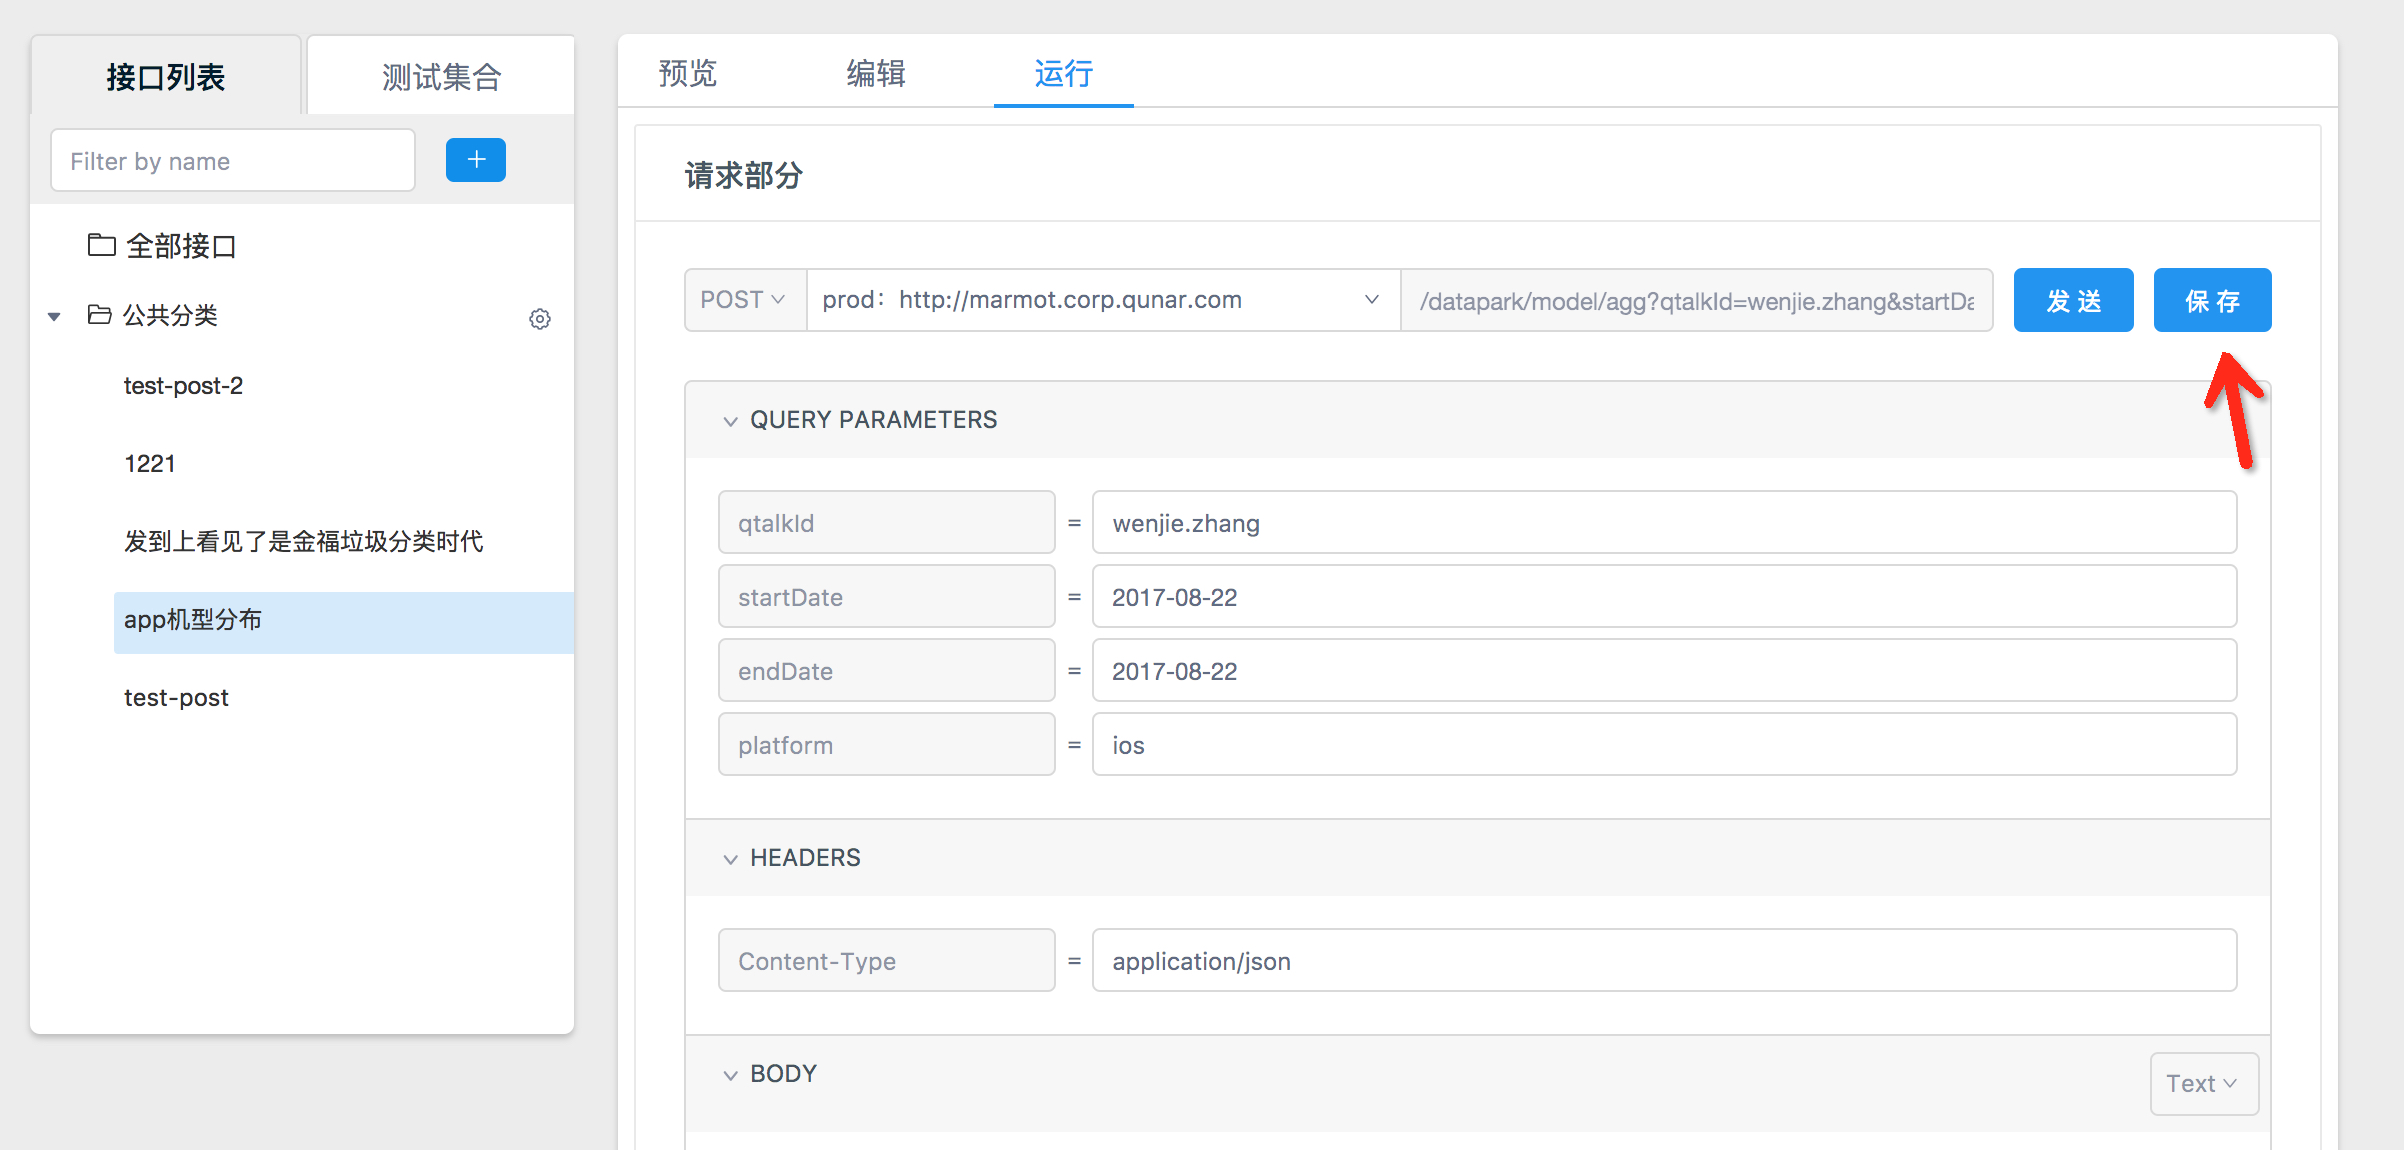The height and width of the screenshot is (1150, 2404).
Task: Switch to the 编辑 tab
Action: (876, 74)
